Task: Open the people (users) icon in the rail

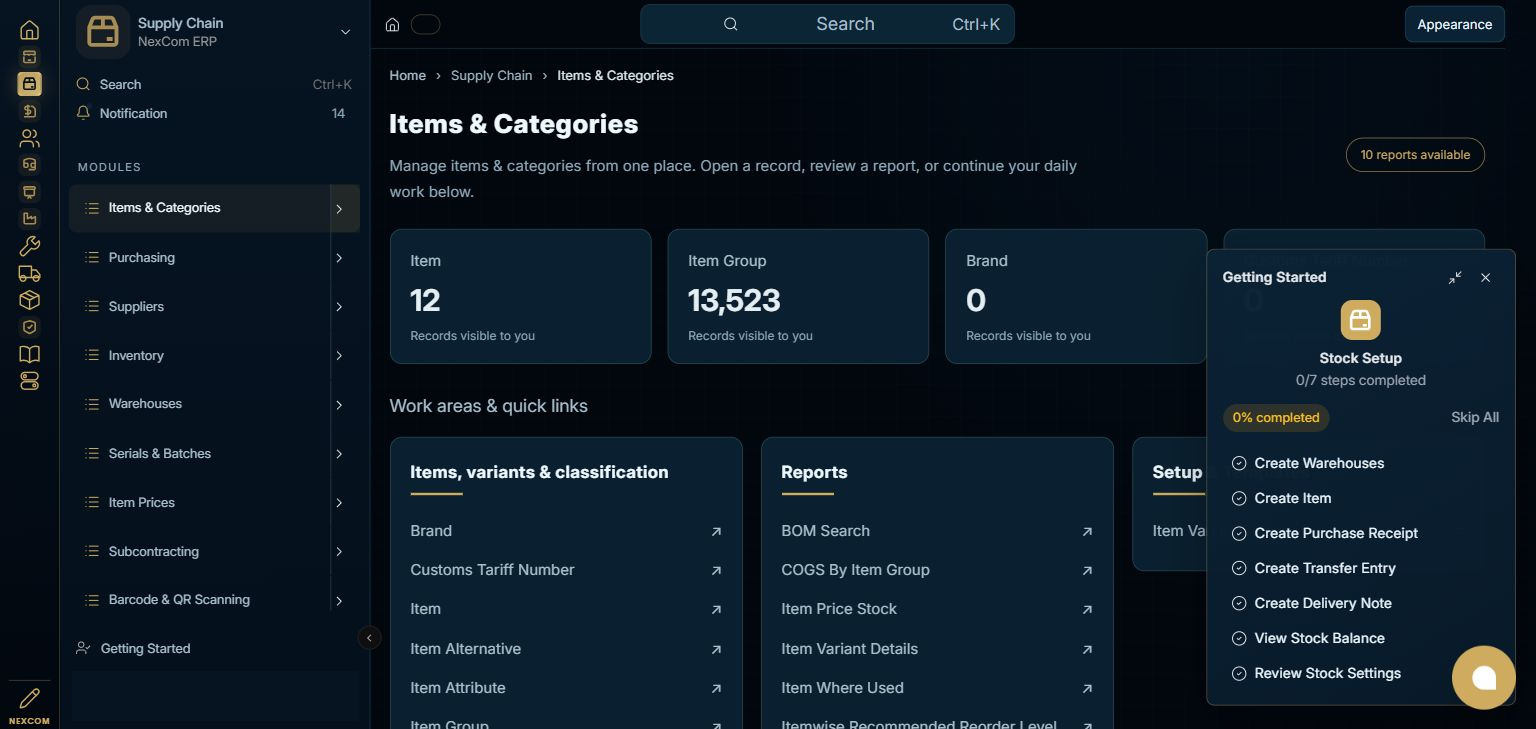Action: click(29, 138)
